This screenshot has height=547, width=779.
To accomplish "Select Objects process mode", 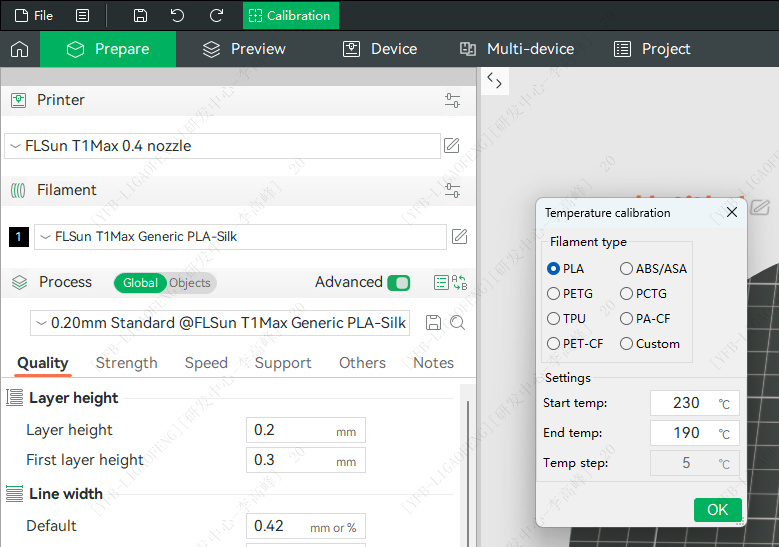I will [190, 283].
